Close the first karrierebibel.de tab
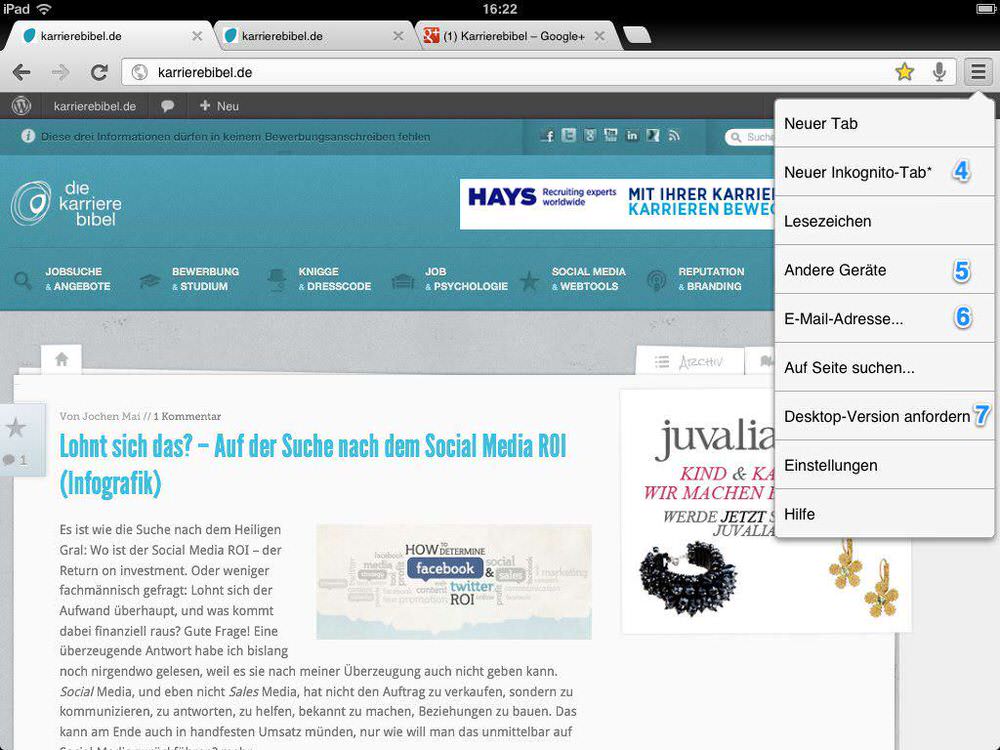Screen dimensions: 1000x750 pyautogui.click(x=197, y=36)
